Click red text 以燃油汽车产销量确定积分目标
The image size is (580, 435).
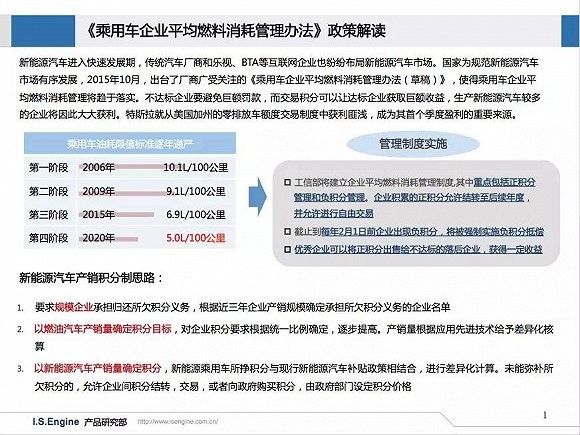(103, 329)
